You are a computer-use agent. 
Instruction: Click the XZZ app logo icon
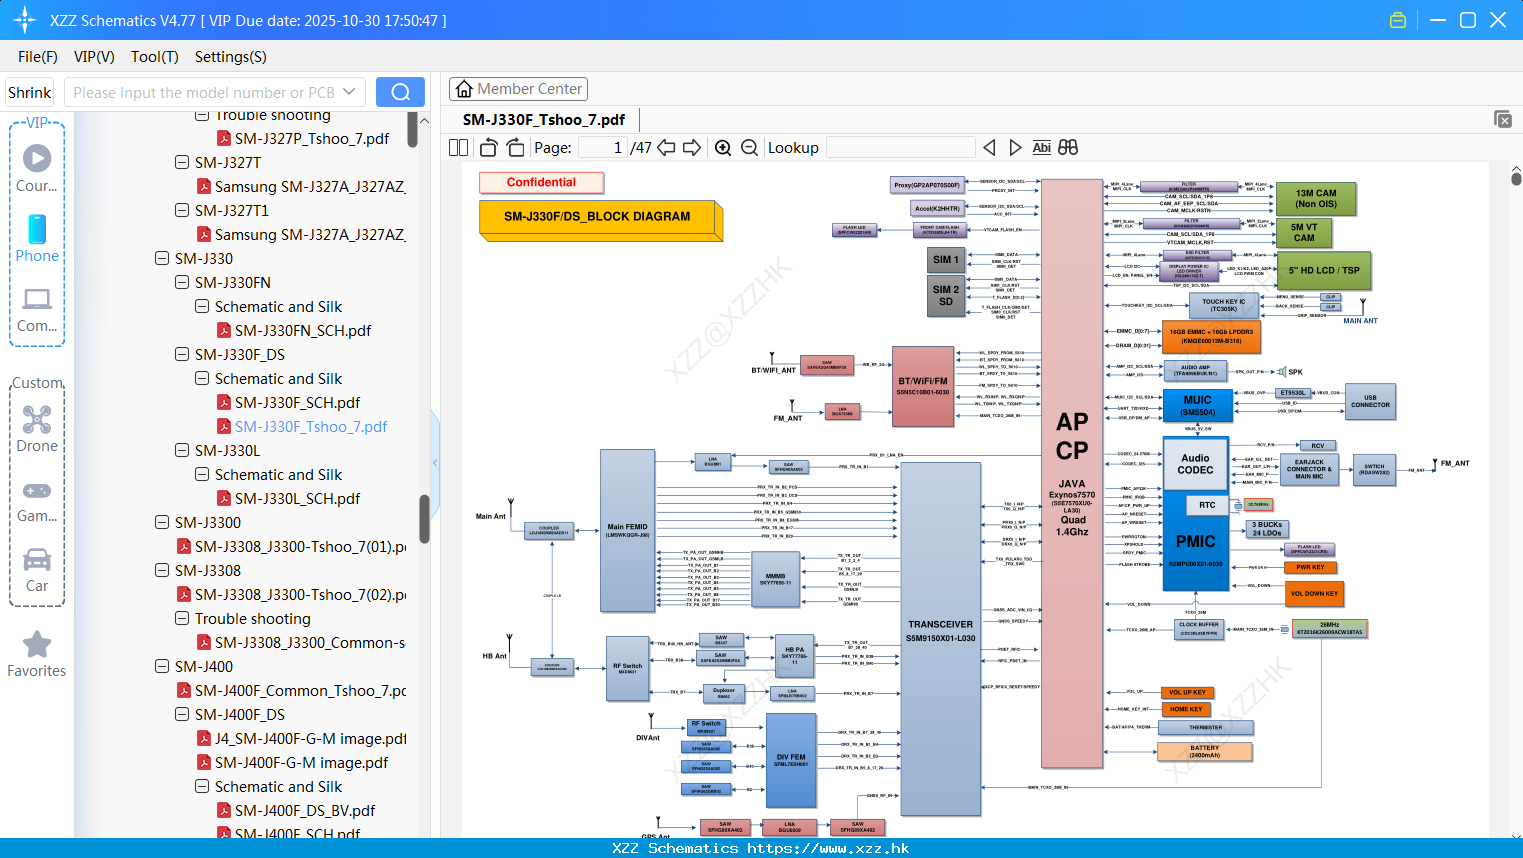25,20
